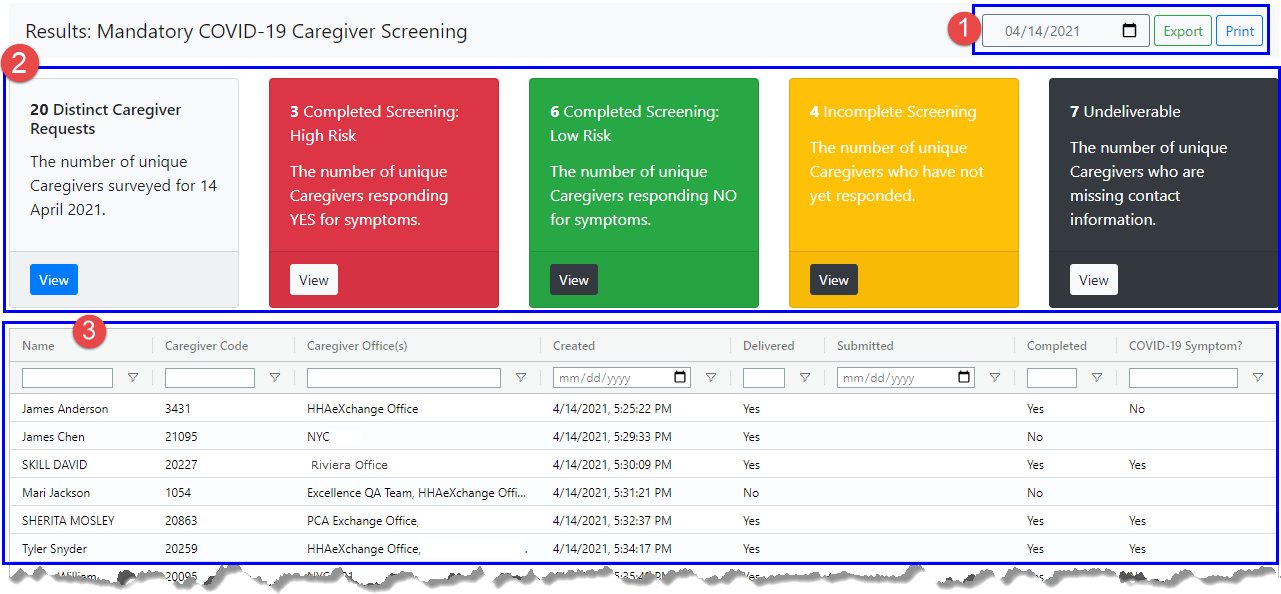
Task: Export the screening results
Action: [x=1182, y=31]
